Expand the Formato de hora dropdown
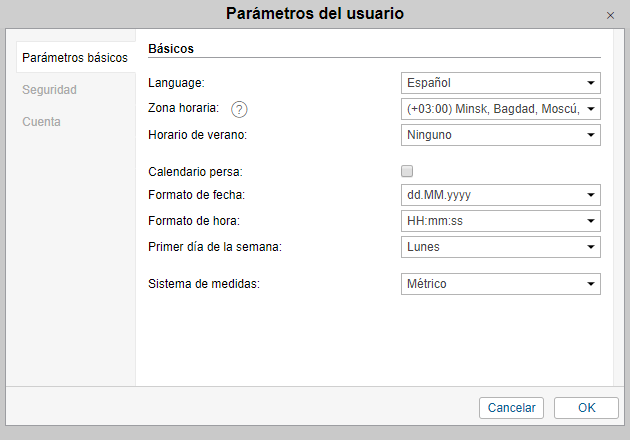Screen dimensions: 630x440 point(501,221)
